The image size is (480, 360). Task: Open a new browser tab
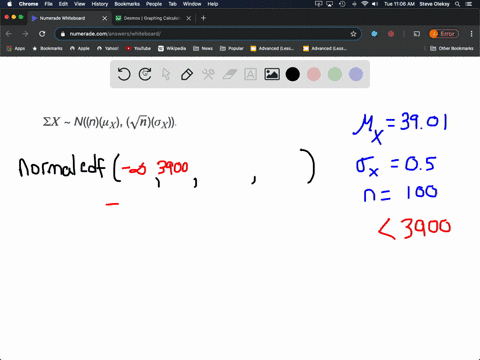click(203, 18)
